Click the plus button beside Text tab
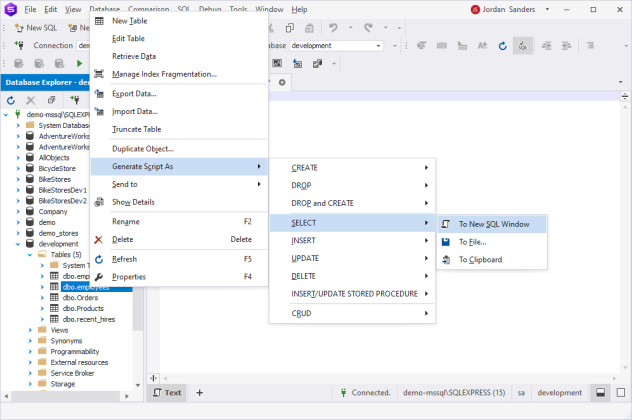This screenshot has height=420, width=632. point(199,393)
